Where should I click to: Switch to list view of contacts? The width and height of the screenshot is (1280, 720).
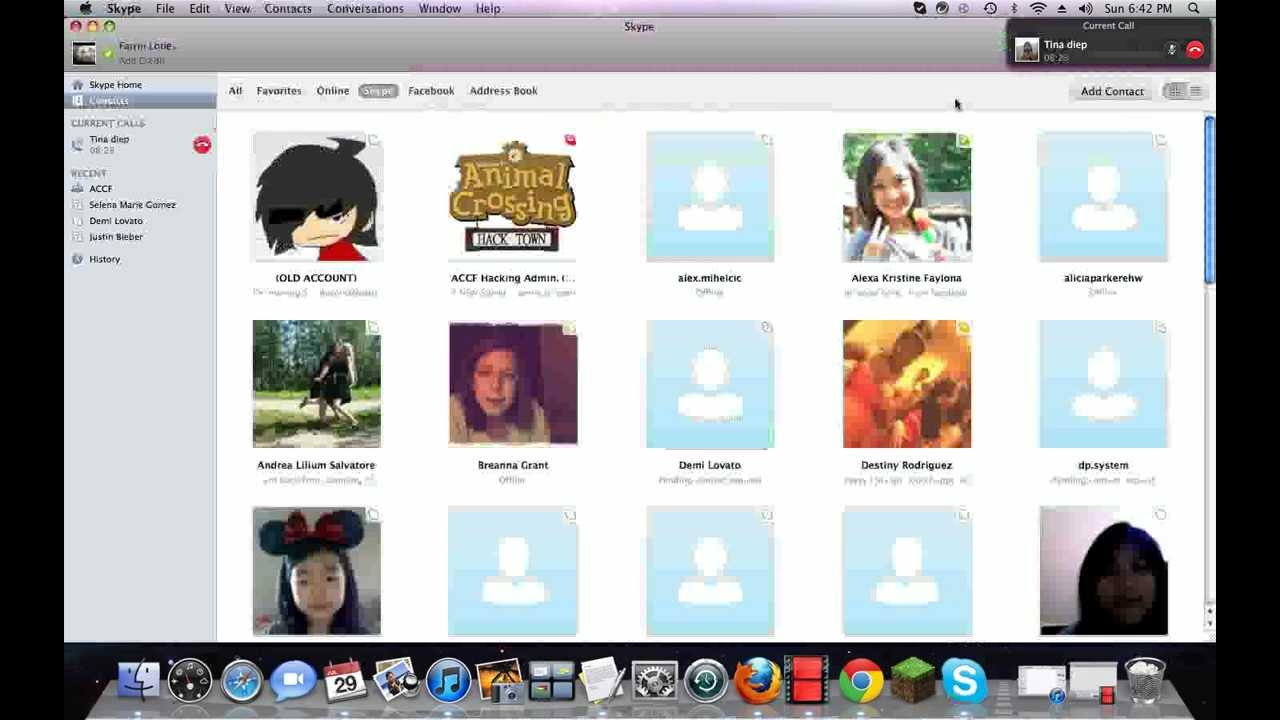coord(1195,91)
